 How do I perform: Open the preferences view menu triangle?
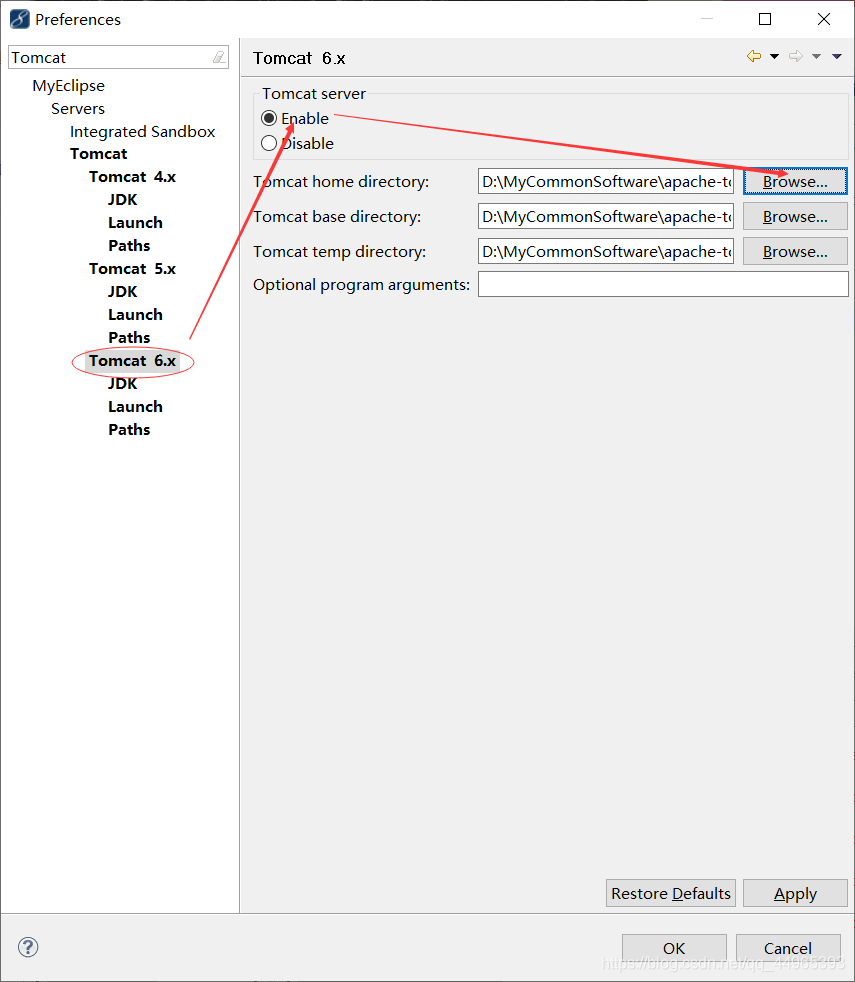tap(837, 56)
